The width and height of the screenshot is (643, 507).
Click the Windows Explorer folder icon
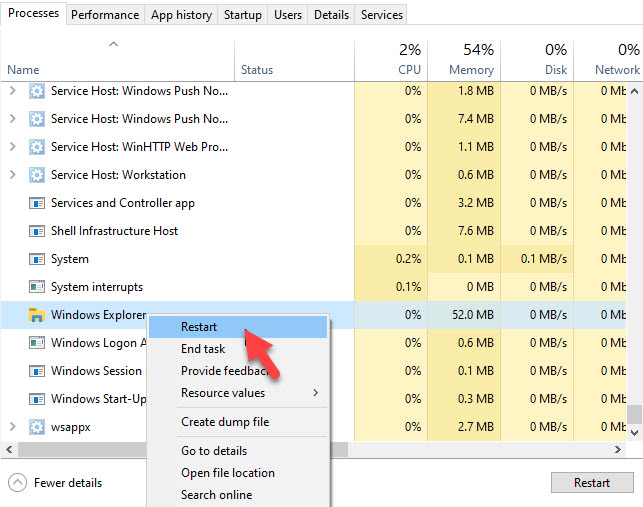point(36,315)
